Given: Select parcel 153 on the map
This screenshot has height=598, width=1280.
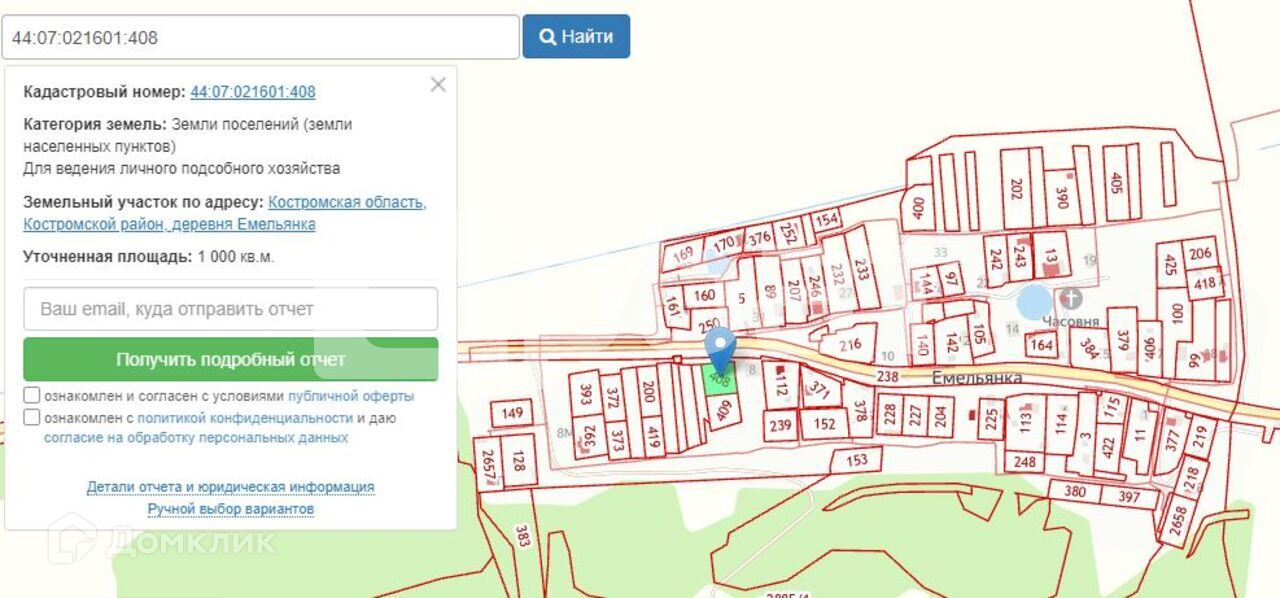Looking at the screenshot, I should click(x=857, y=460).
